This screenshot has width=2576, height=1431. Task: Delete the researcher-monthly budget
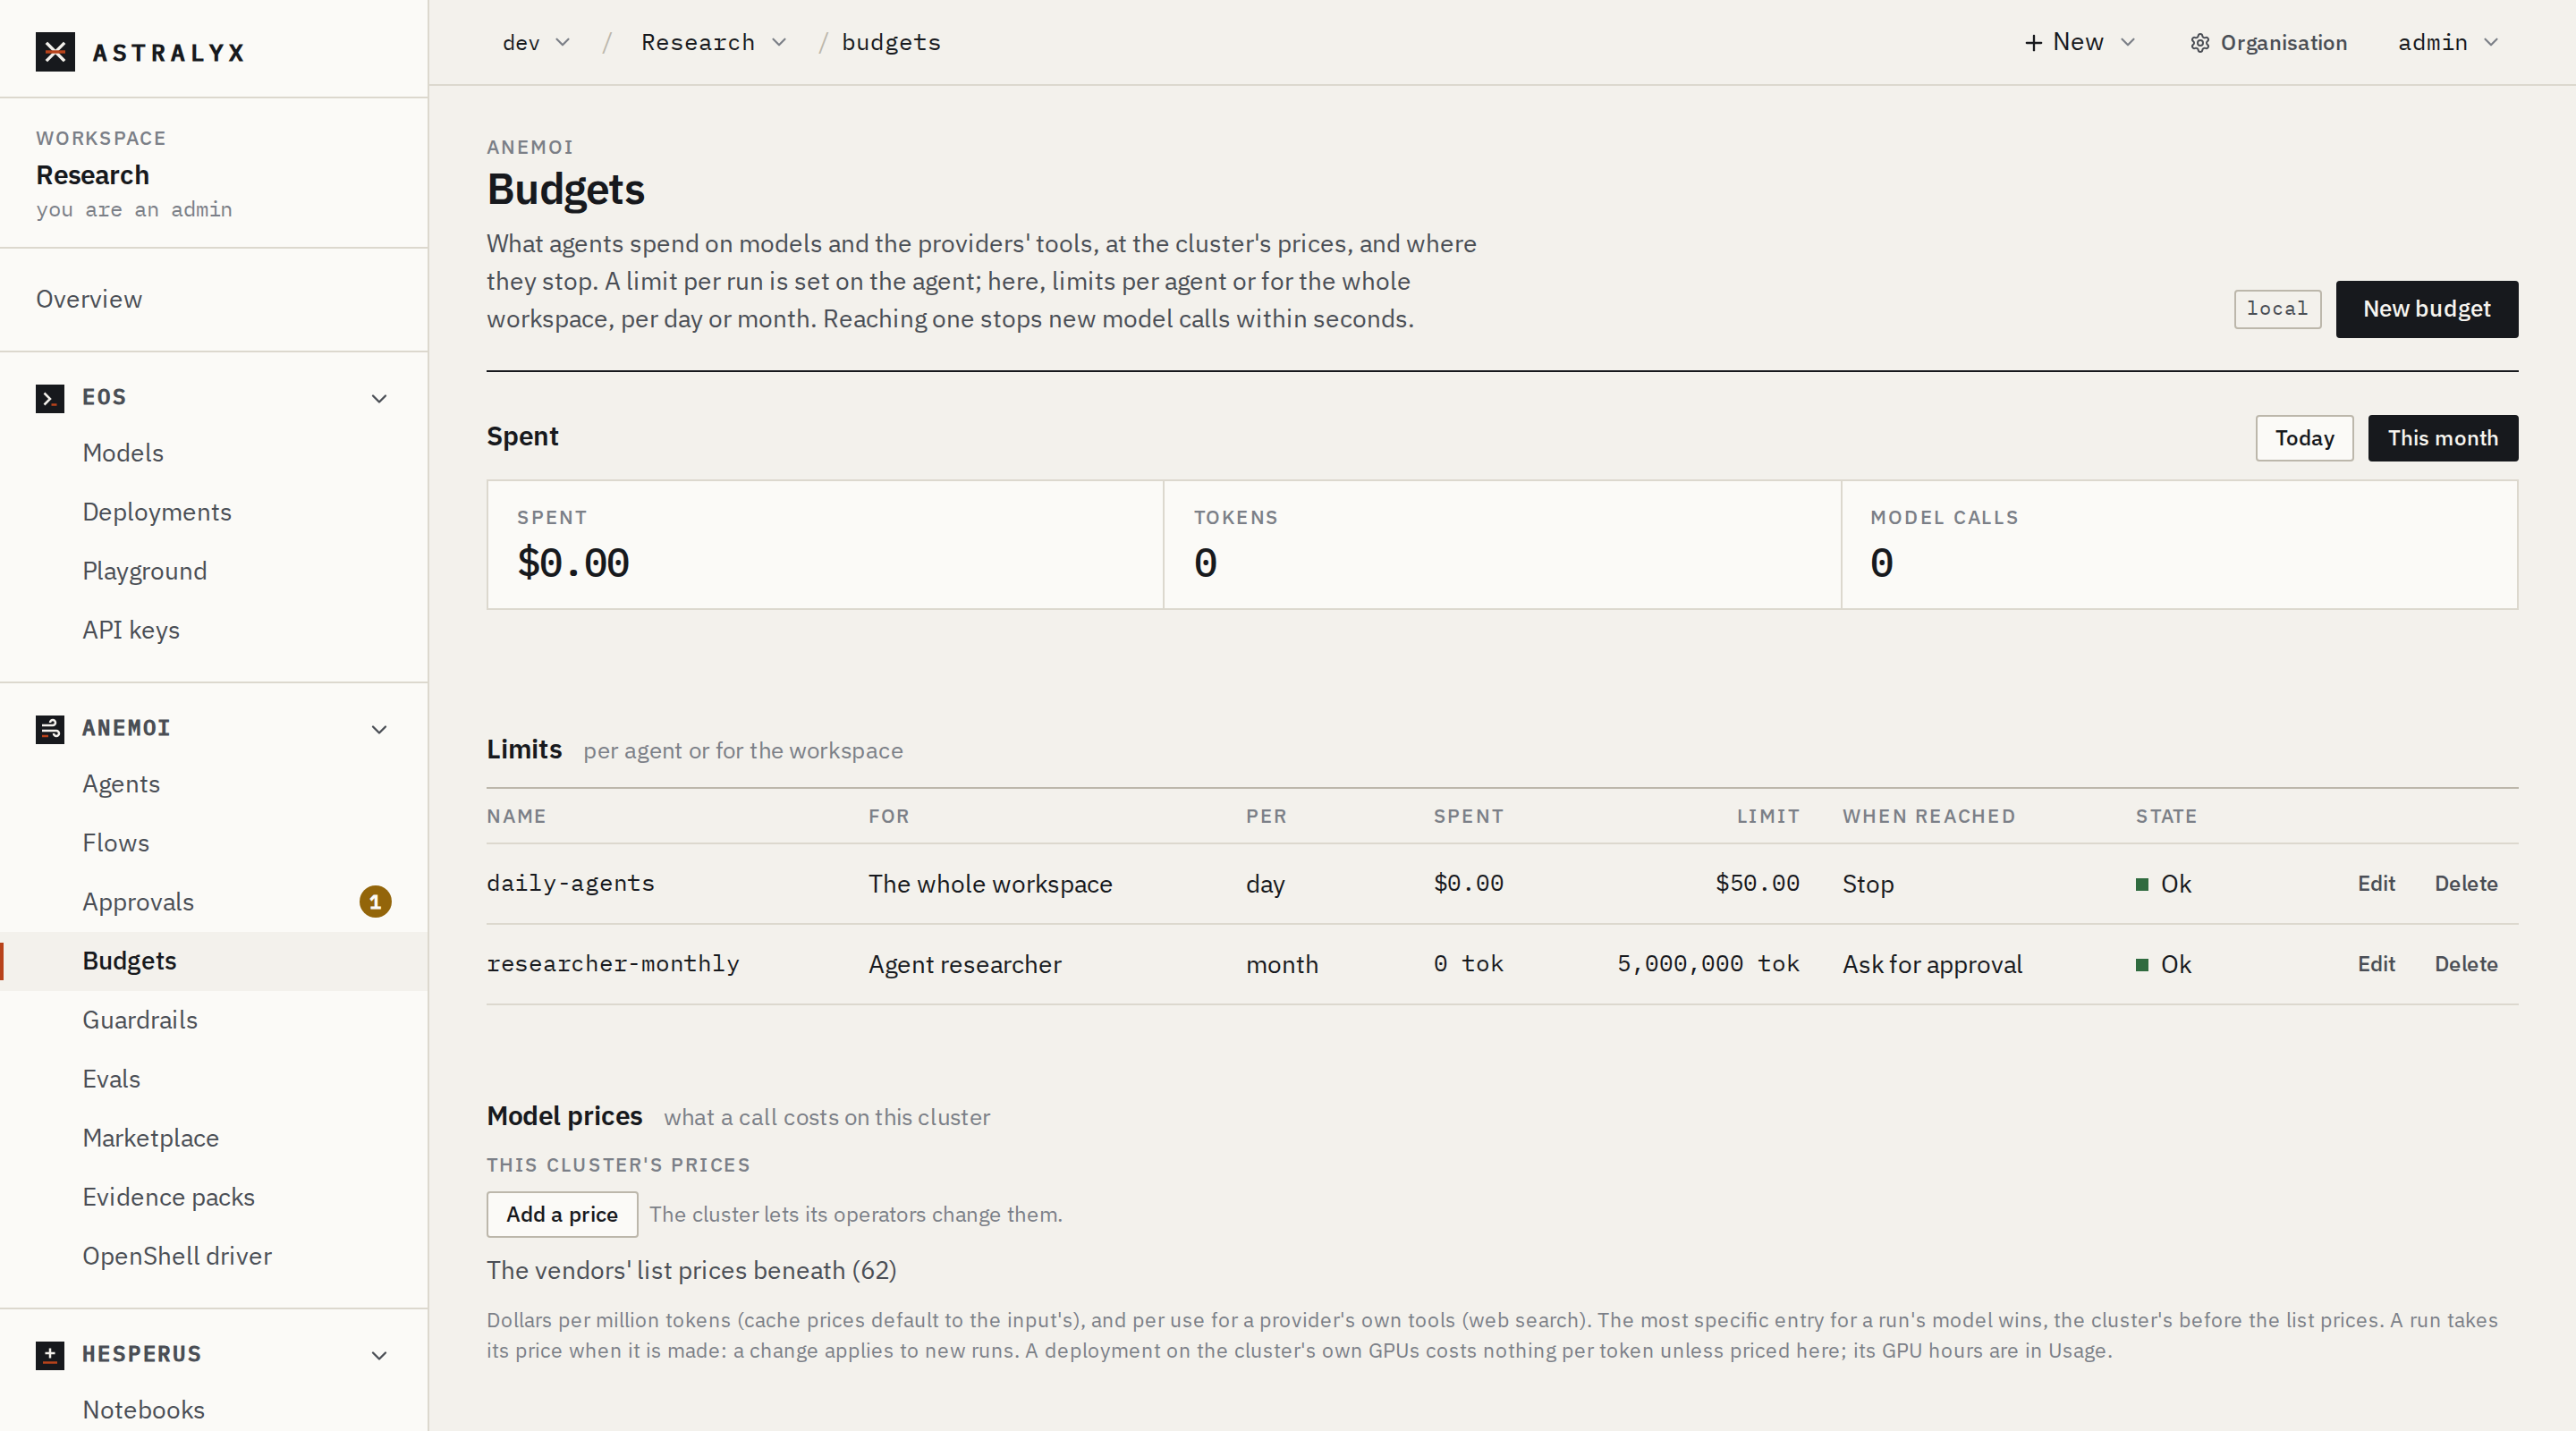tap(2465, 964)
